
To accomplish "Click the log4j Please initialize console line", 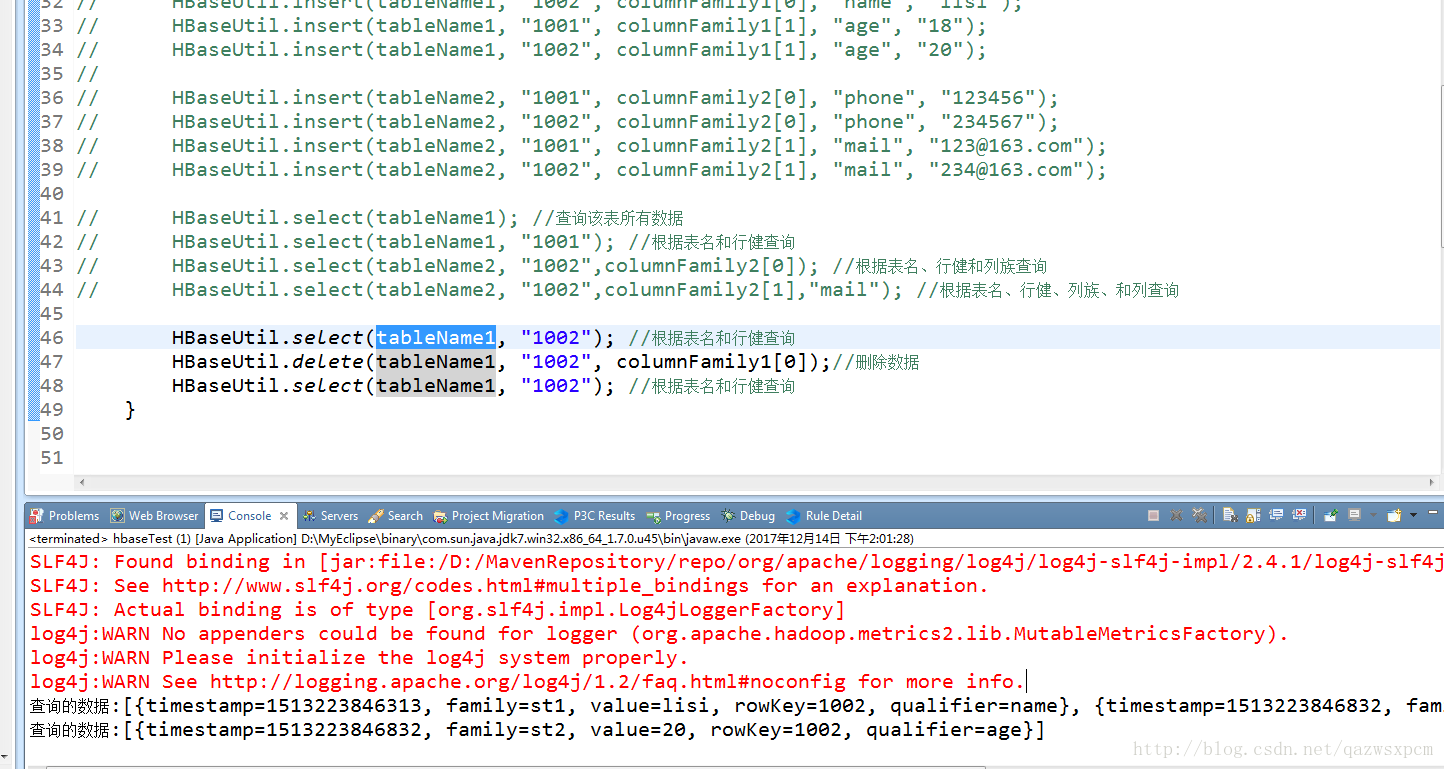I will (x=359, y=658).
